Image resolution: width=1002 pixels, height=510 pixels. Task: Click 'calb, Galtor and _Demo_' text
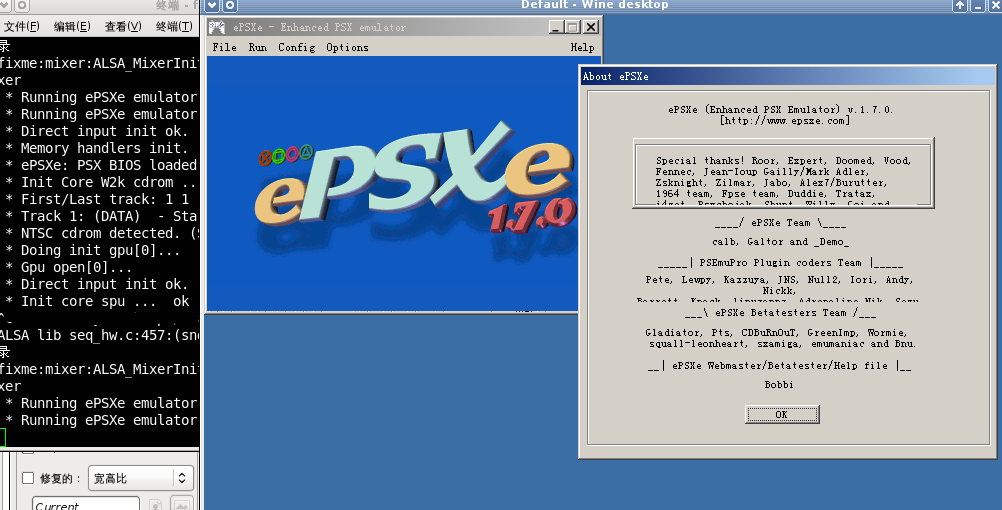click(x=780, y=242)
